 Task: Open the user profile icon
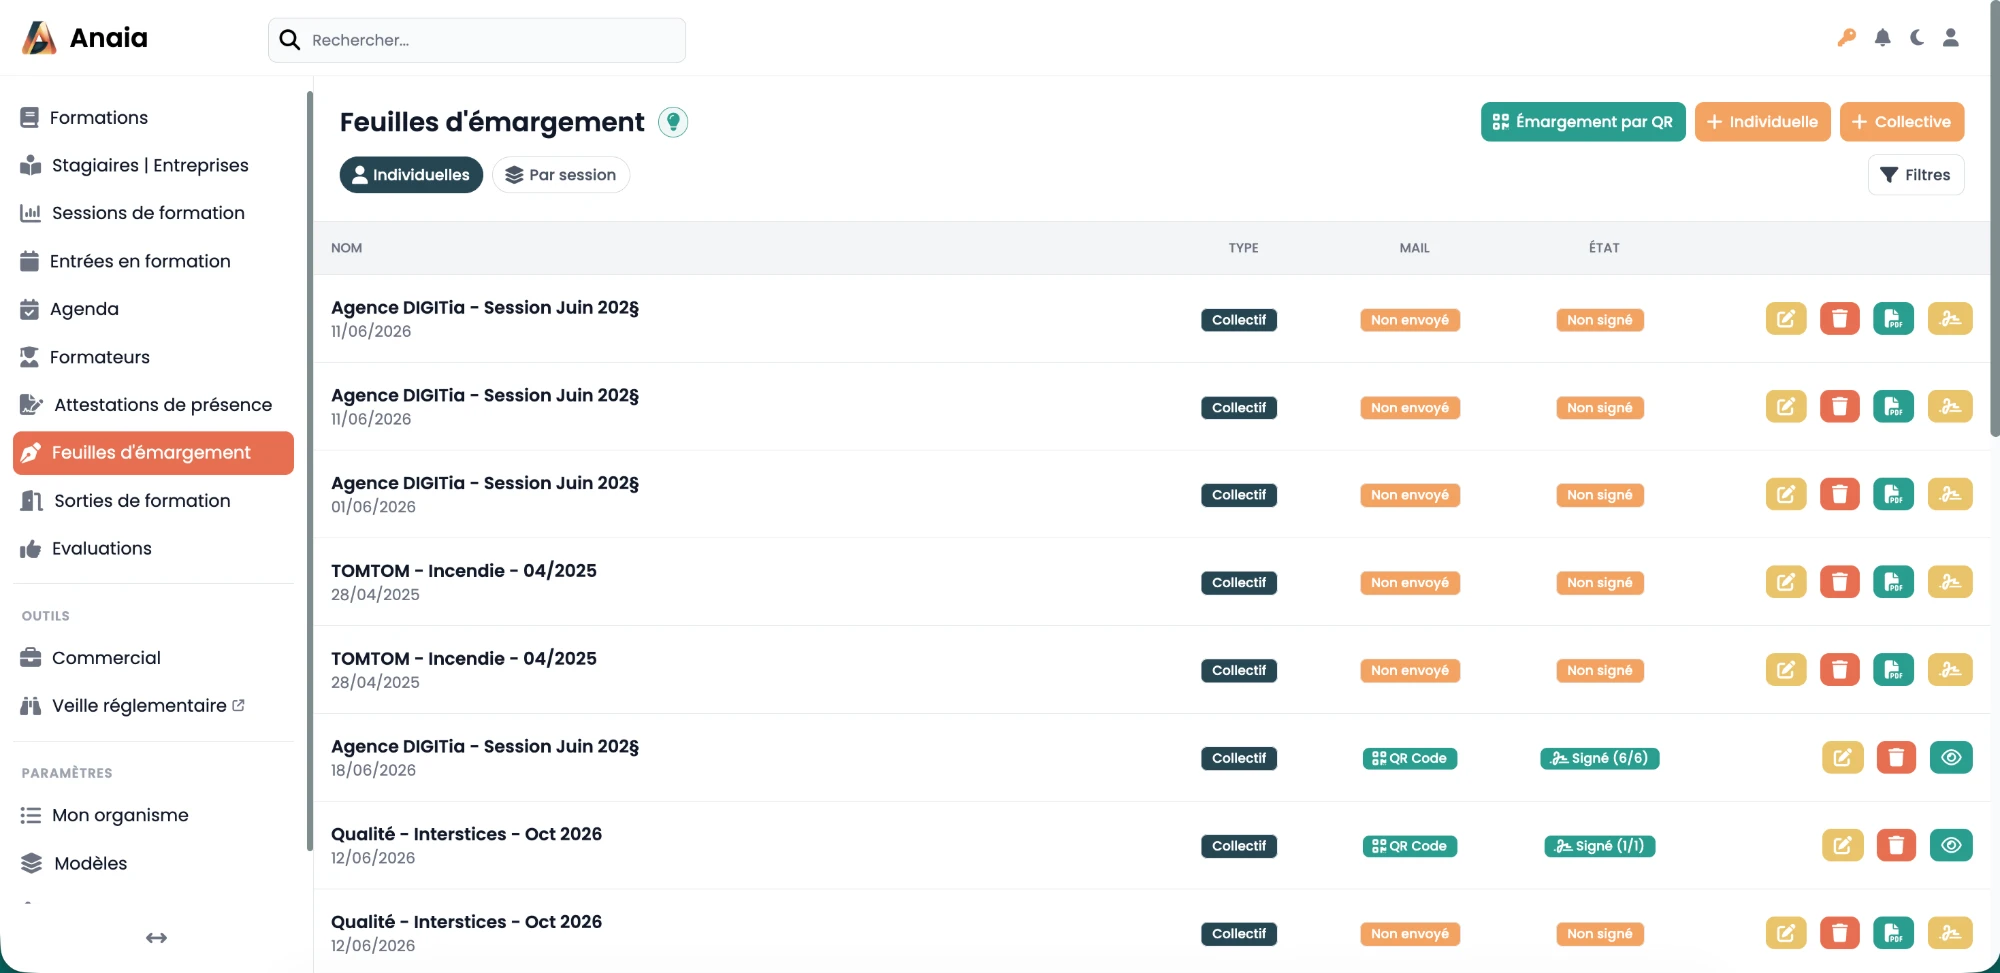(1950, 38)
